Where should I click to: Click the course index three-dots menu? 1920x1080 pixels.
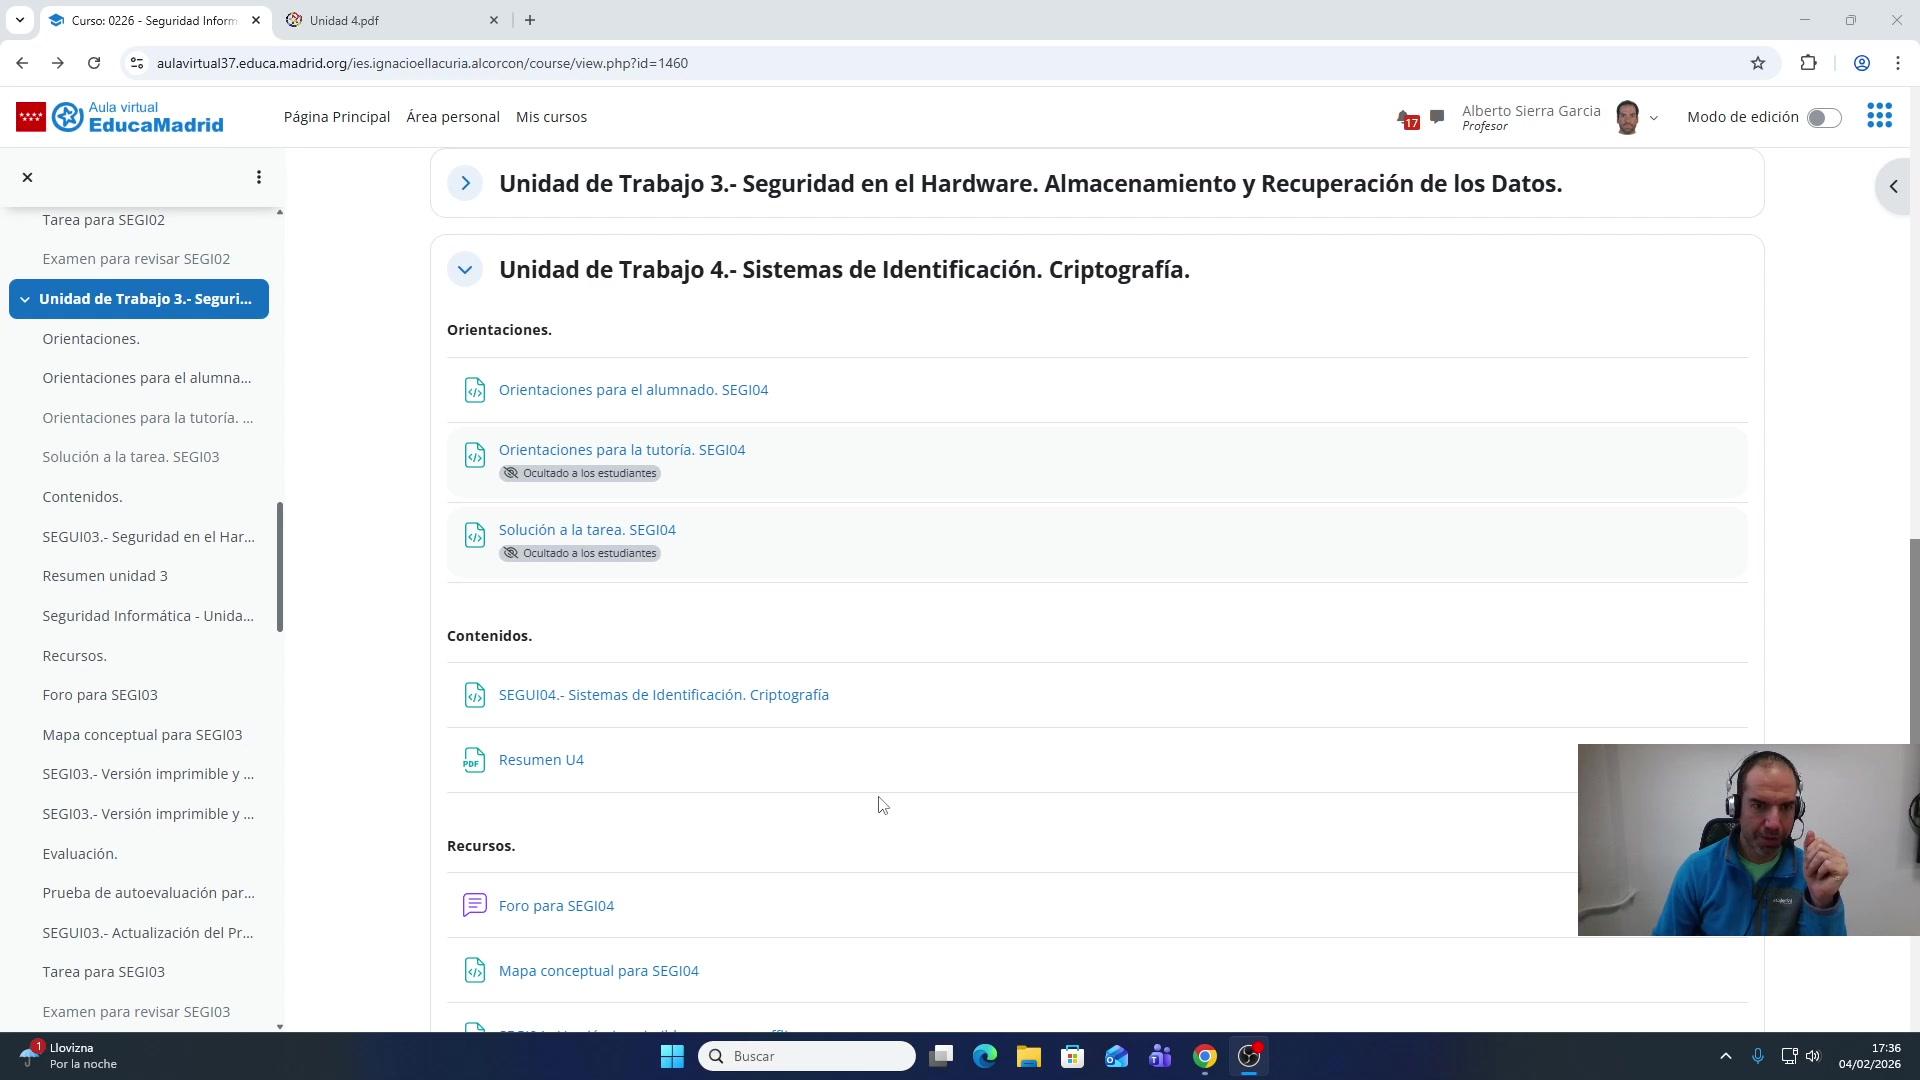pos(259,177)
